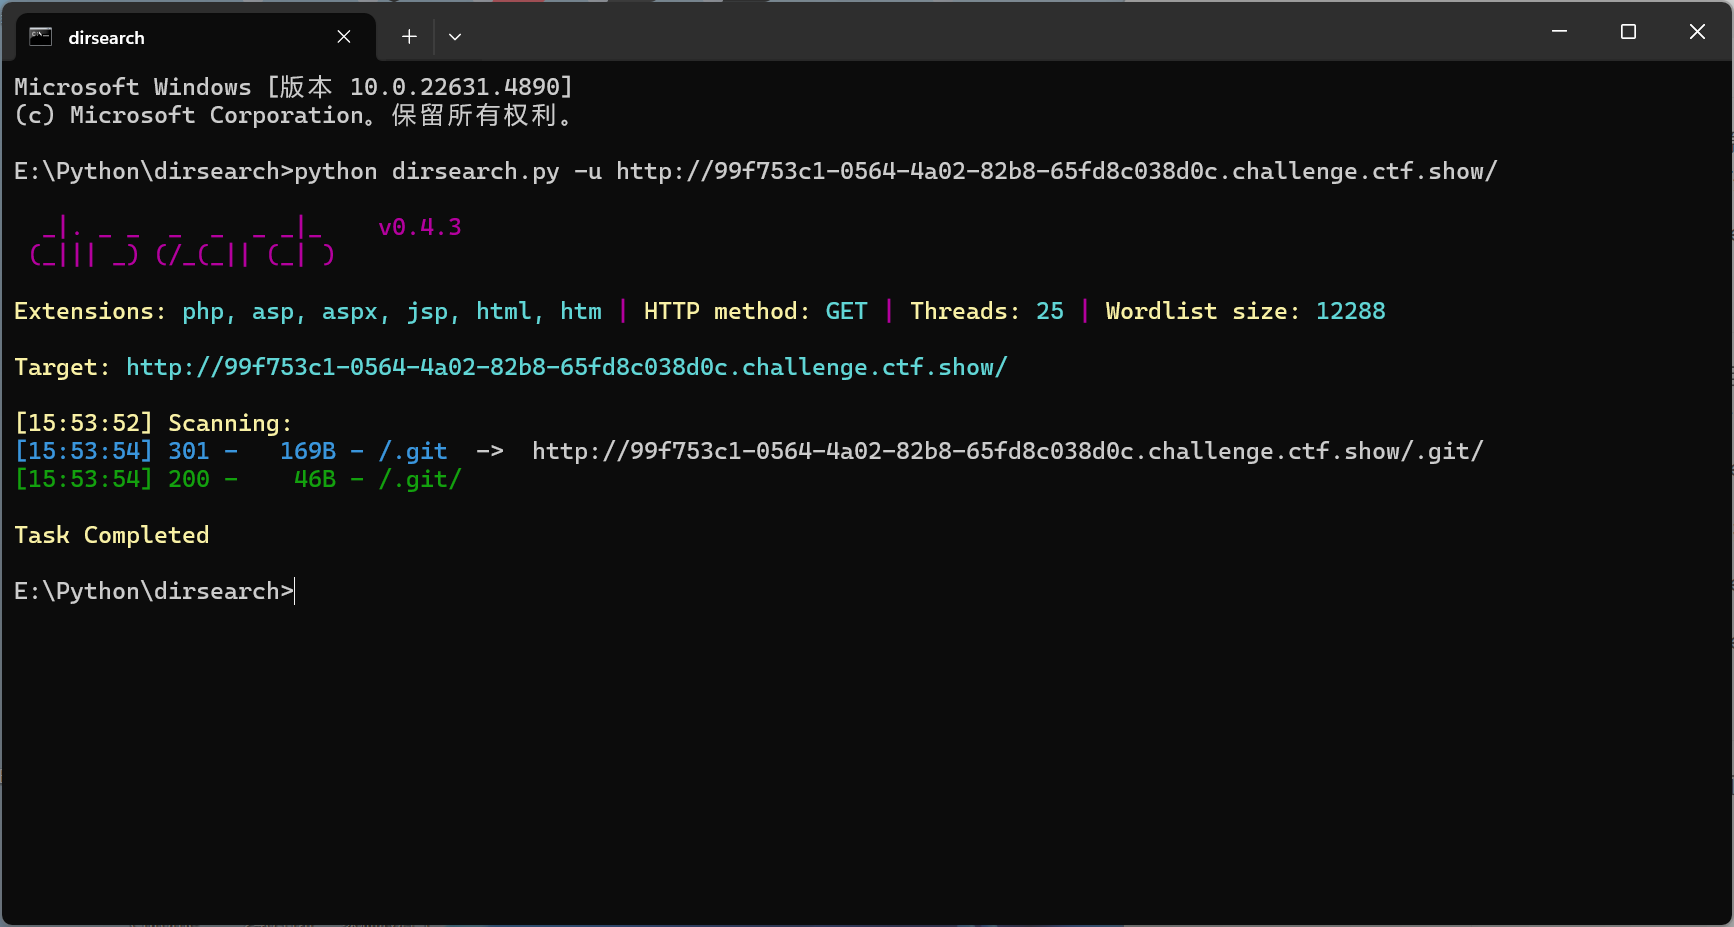
Task: Minimize the terminal window
Action: (1558, 32)
